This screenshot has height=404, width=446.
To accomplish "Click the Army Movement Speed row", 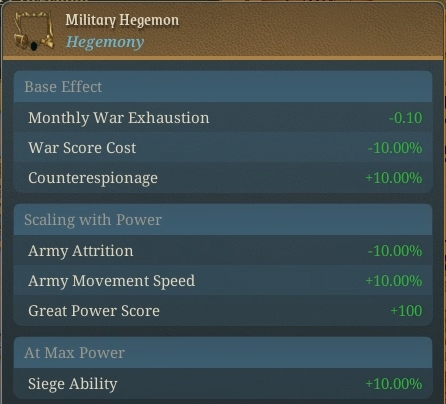I will (223, 280).
